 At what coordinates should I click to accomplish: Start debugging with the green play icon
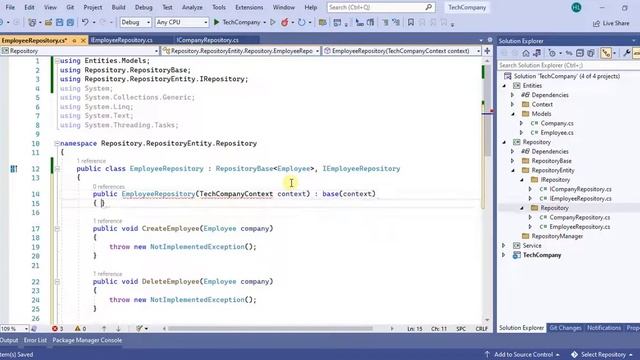click(217, 22)
